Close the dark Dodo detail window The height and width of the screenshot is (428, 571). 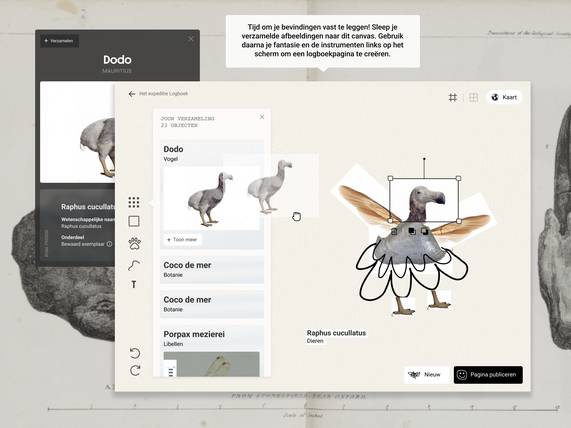click(x=191, y=39)
